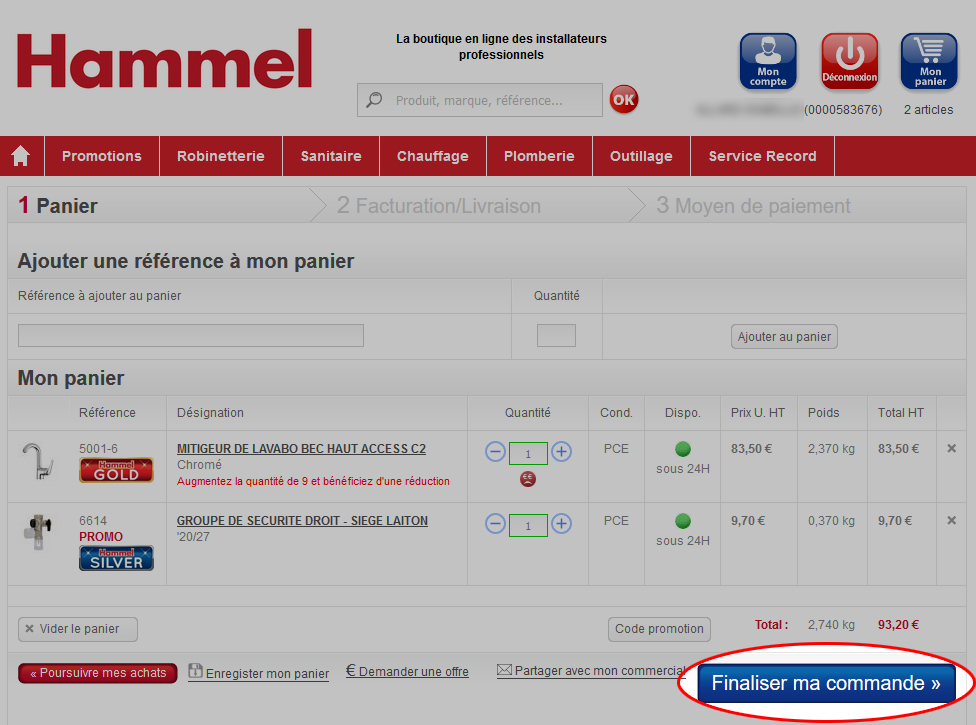
Task: Click Enregister mon panier link
Action: coord(258,673)
